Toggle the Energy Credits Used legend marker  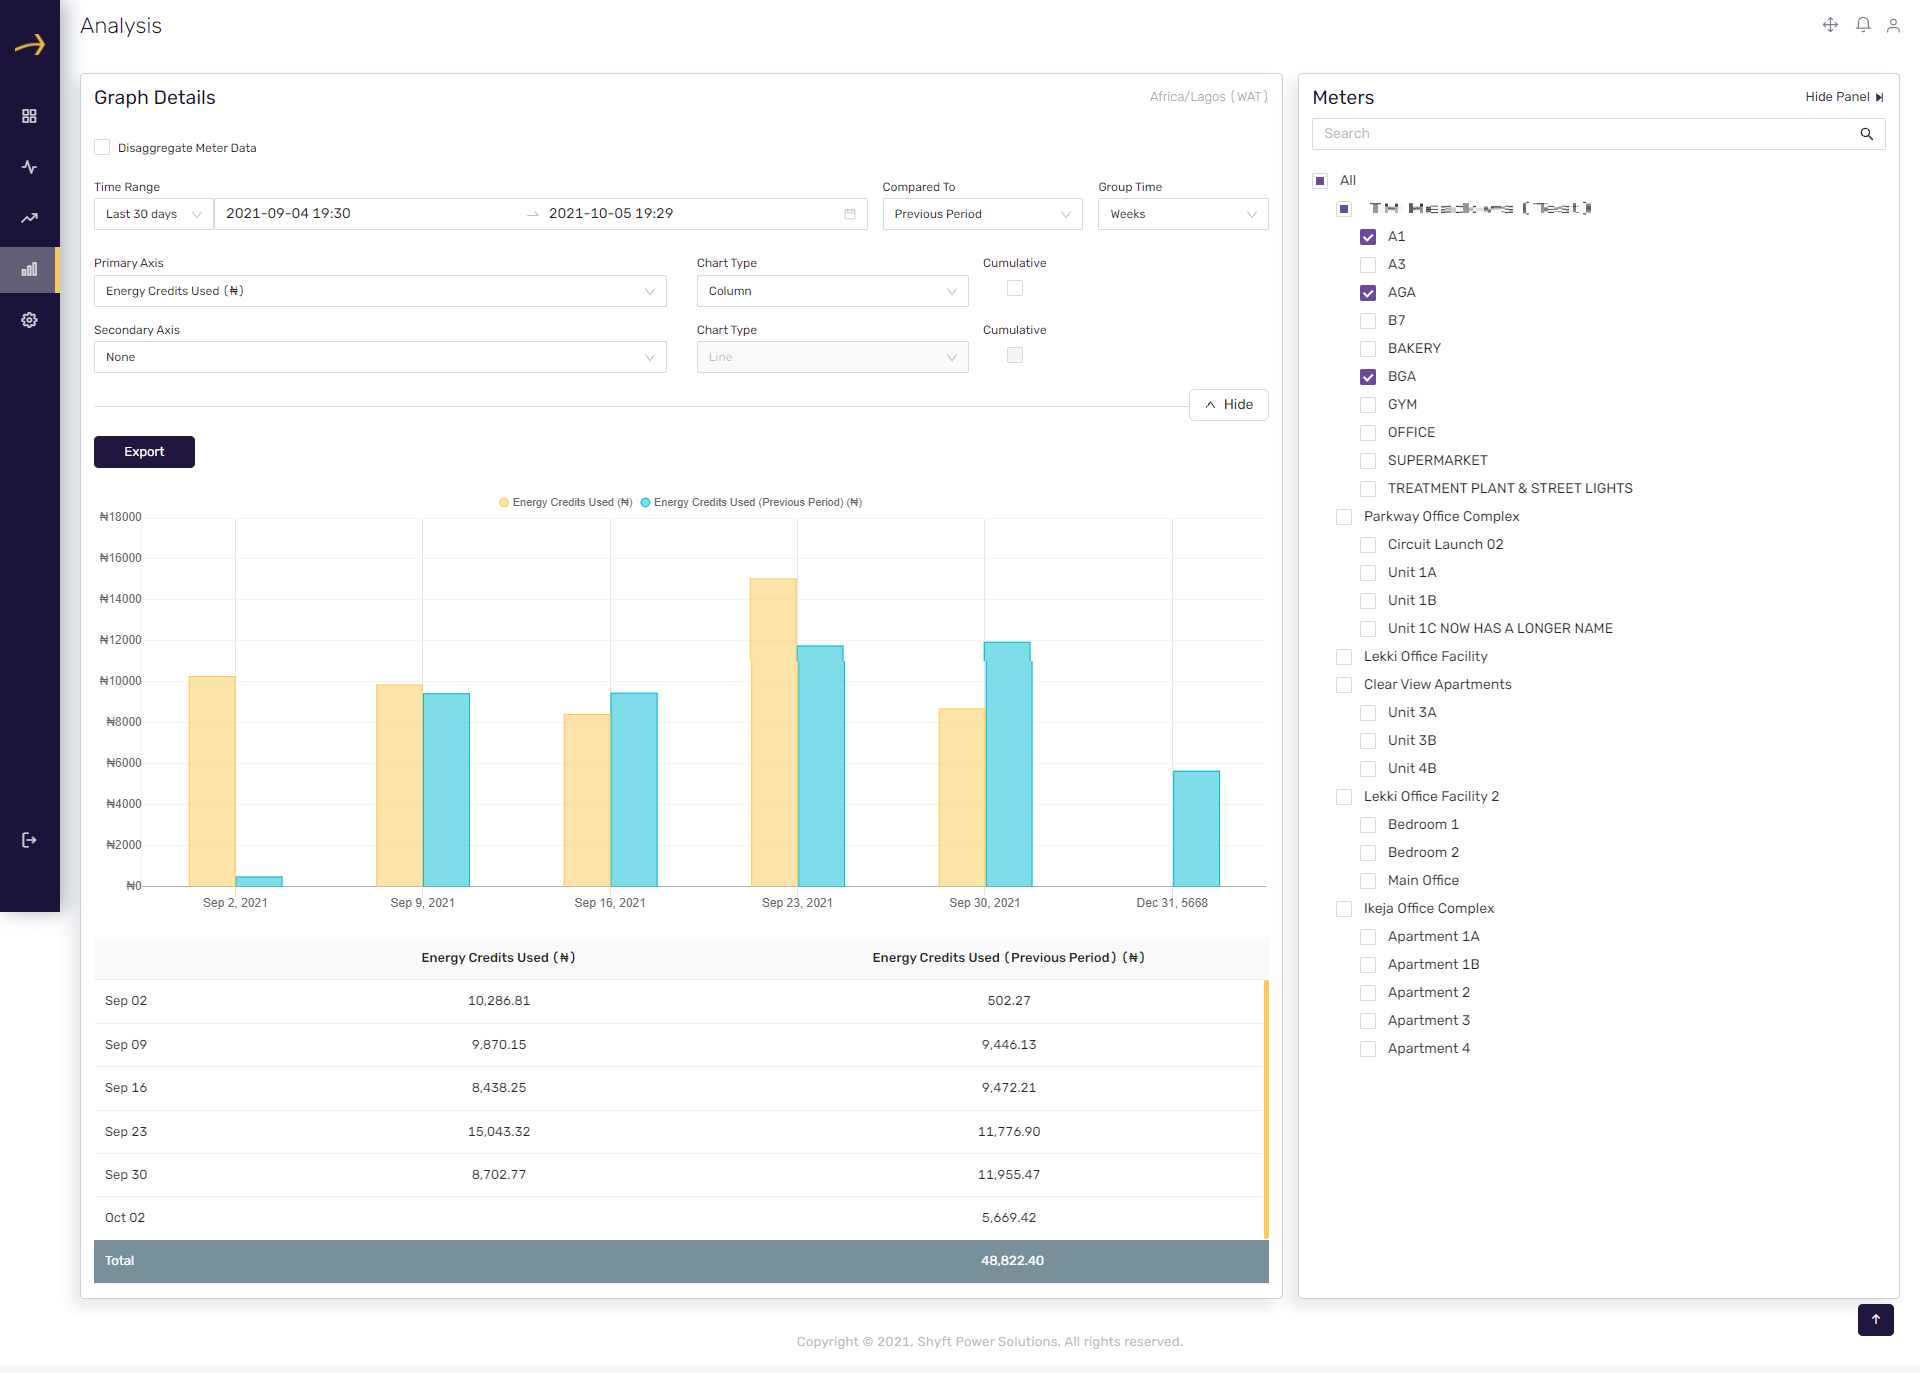(x=504, y=503)
